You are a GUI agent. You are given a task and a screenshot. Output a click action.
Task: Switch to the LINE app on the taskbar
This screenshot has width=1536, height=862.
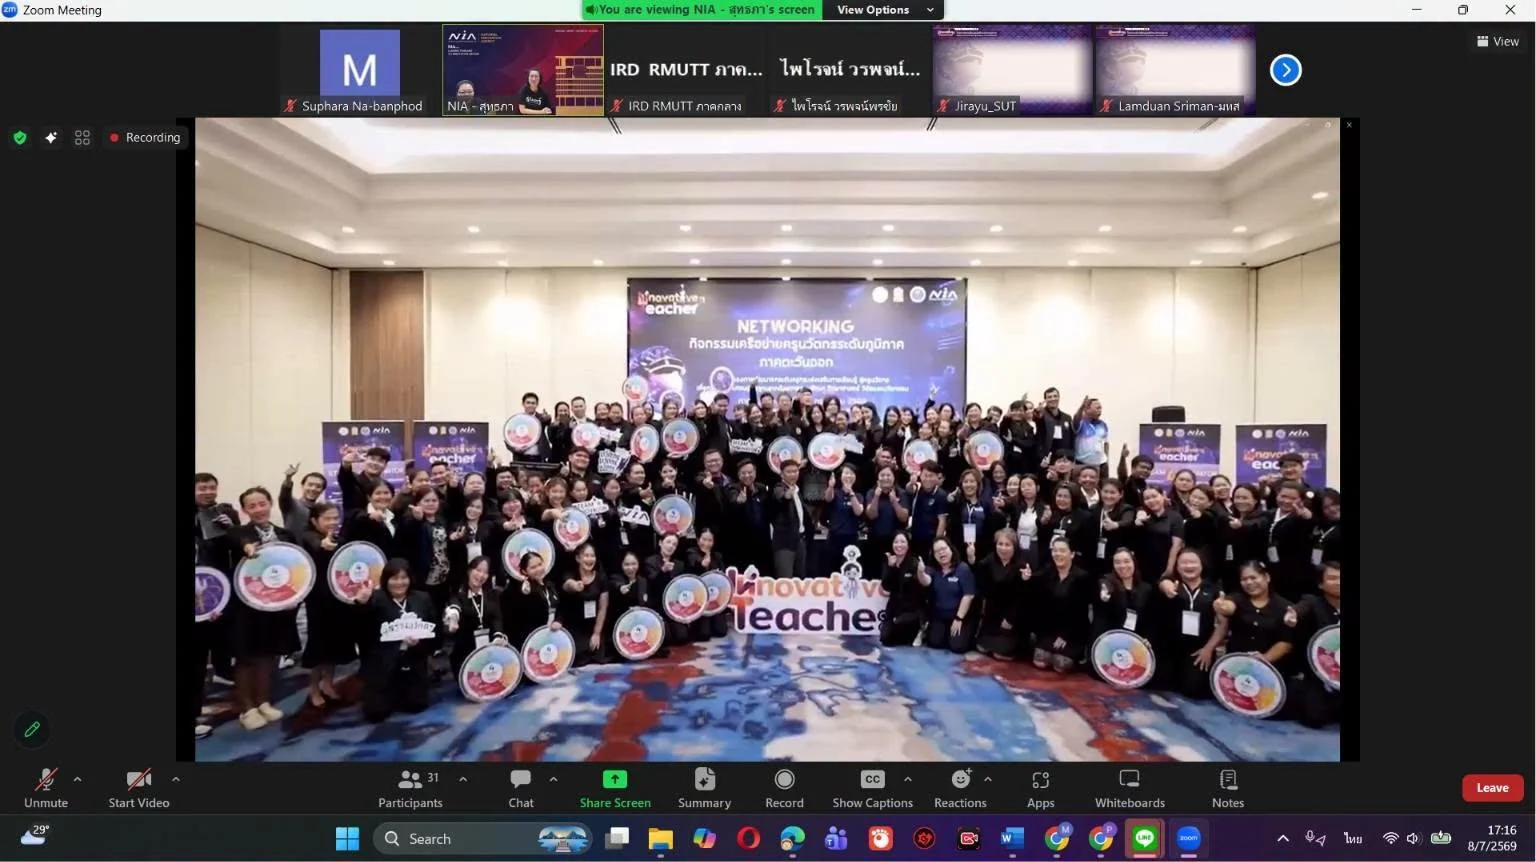tap(1144, 838)
